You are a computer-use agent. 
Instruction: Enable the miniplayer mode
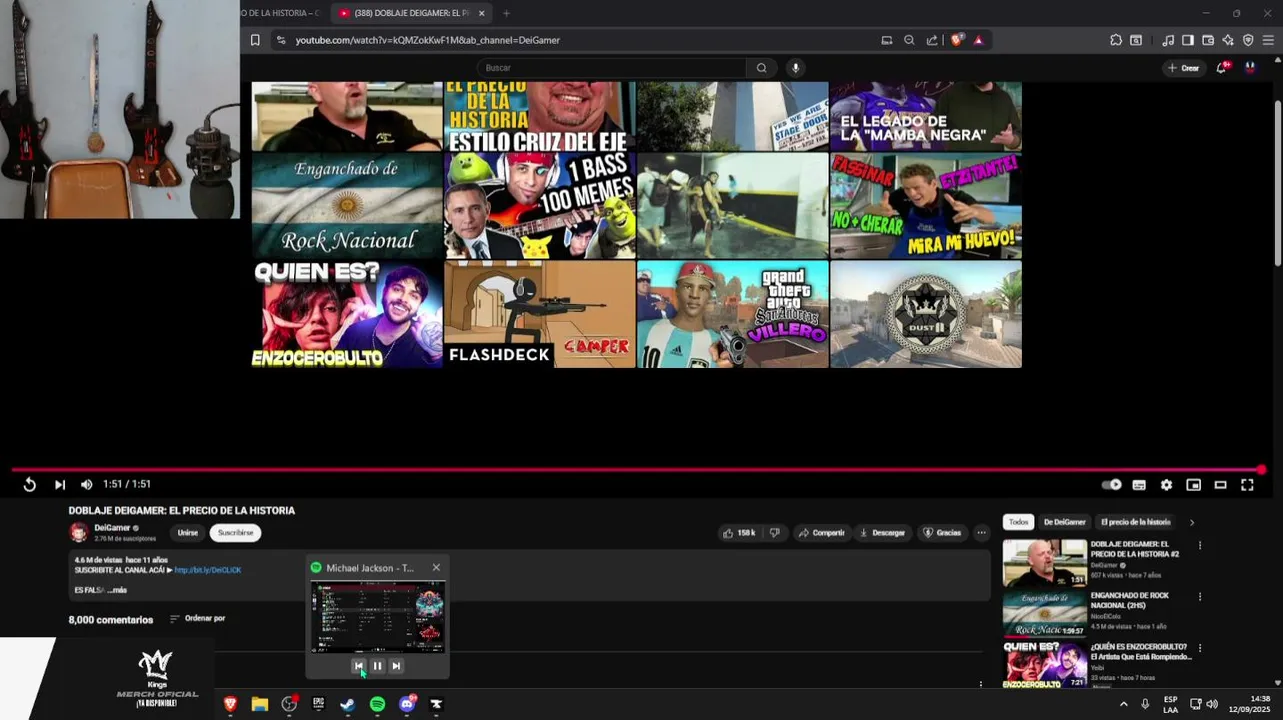1193,484
